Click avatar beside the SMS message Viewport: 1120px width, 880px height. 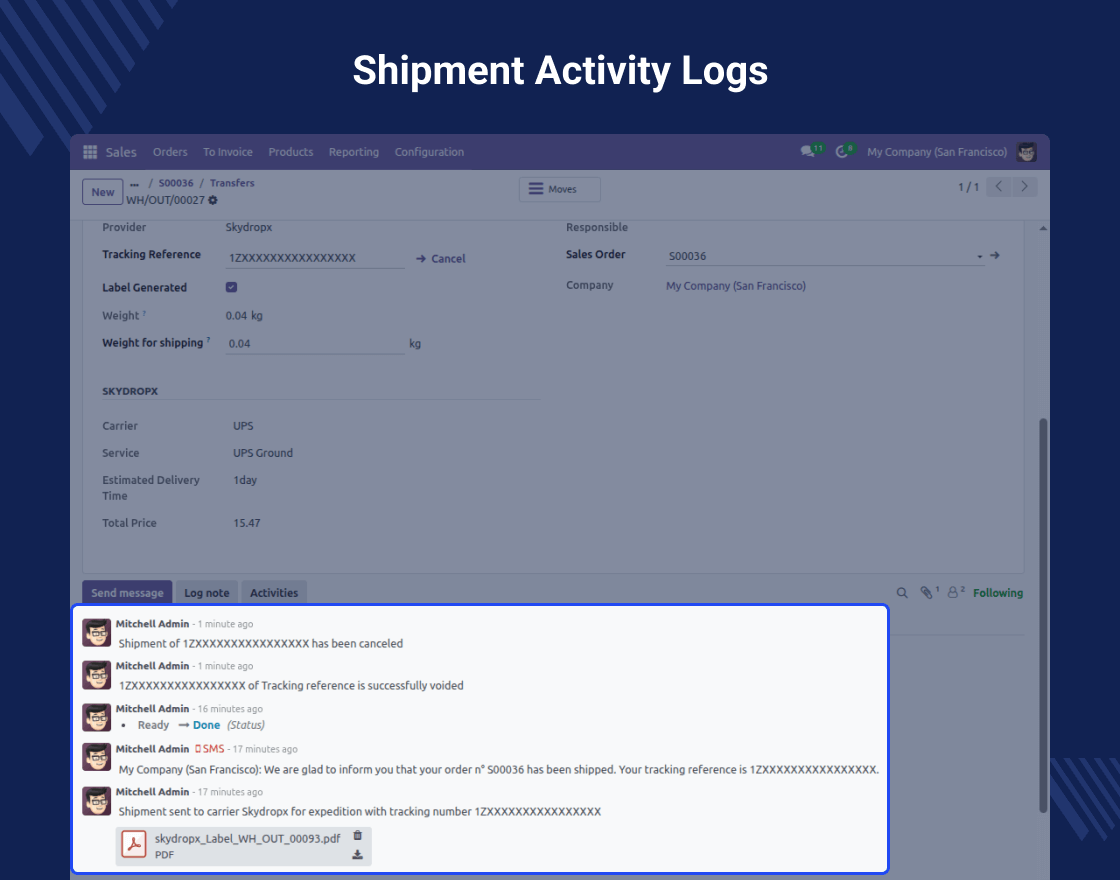tap(96, 757)
